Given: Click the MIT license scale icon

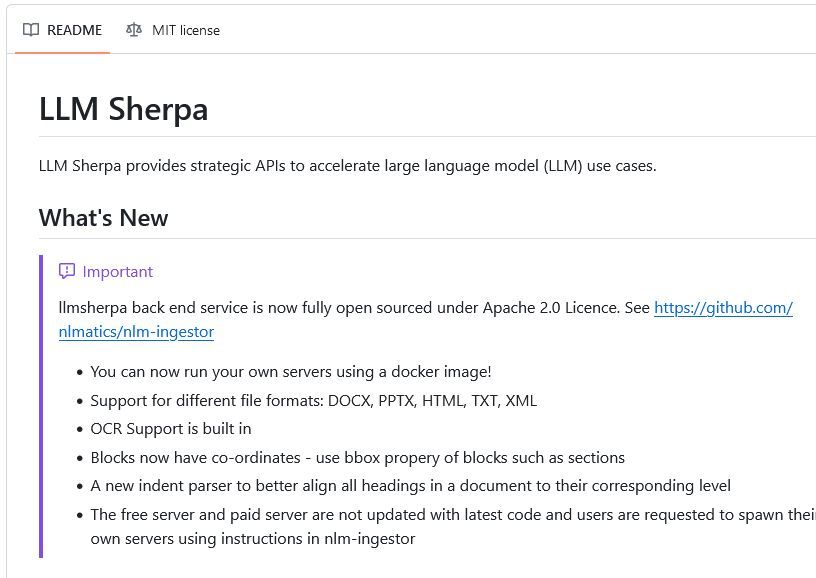Looking at the screenshot, I should (x=134, y=30).
